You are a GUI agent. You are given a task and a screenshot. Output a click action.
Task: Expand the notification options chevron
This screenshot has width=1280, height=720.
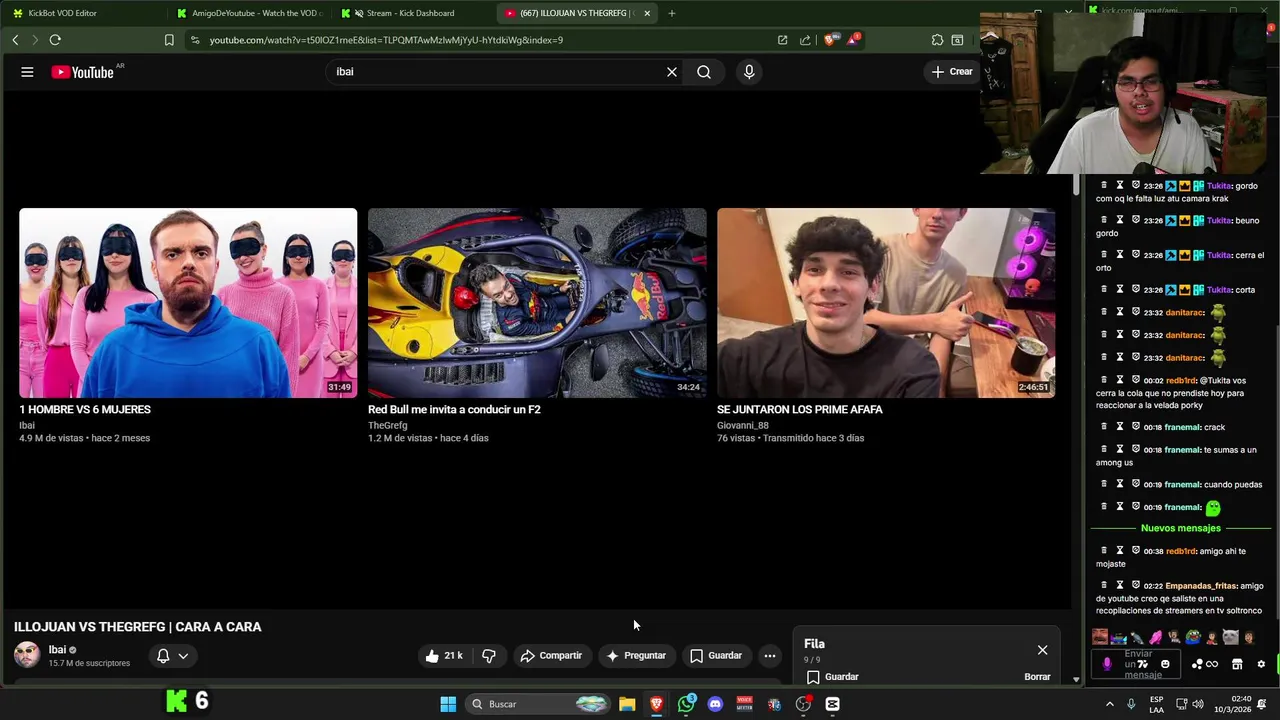click(x=183, y=656)
